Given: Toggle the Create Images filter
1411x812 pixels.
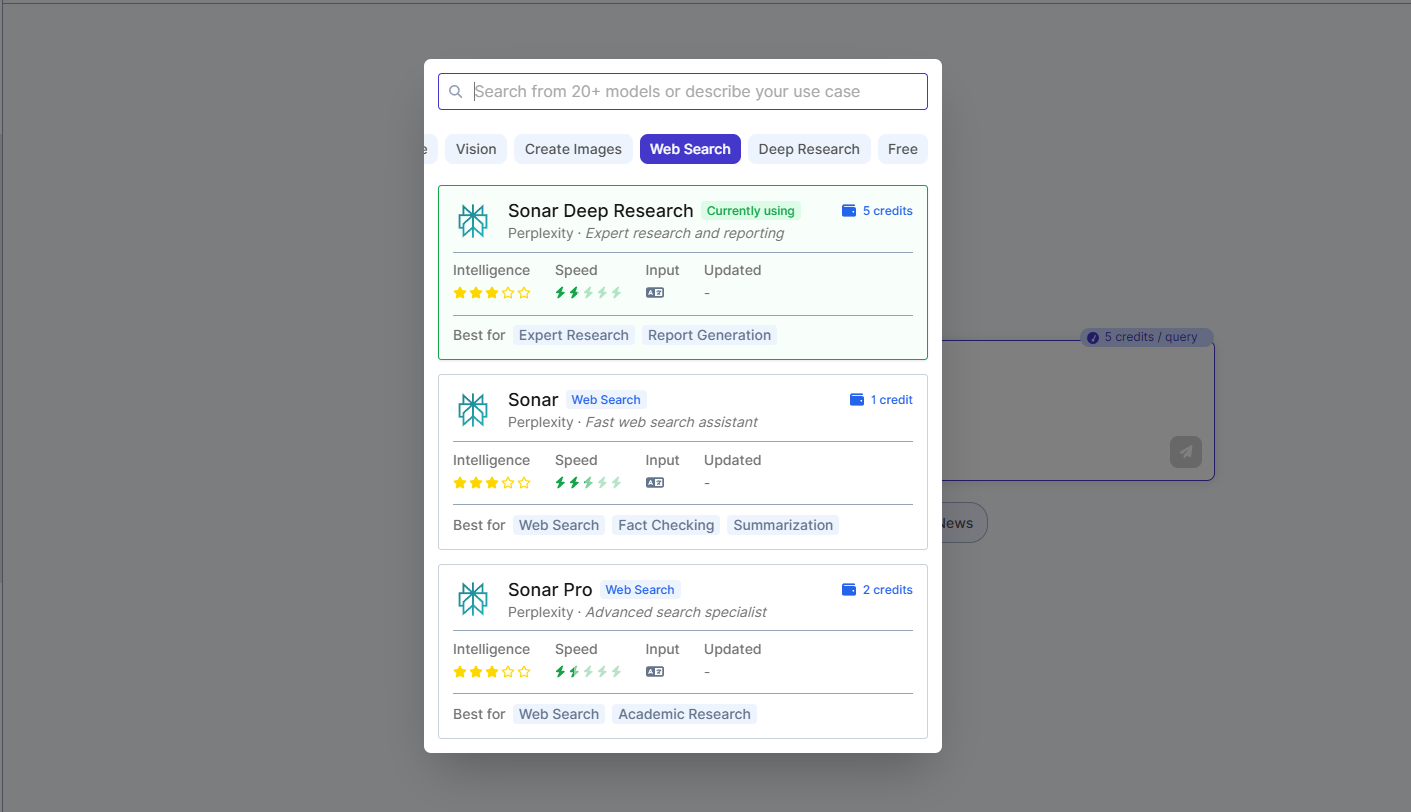Looking at the screenshot, I should tap(573, 149).
